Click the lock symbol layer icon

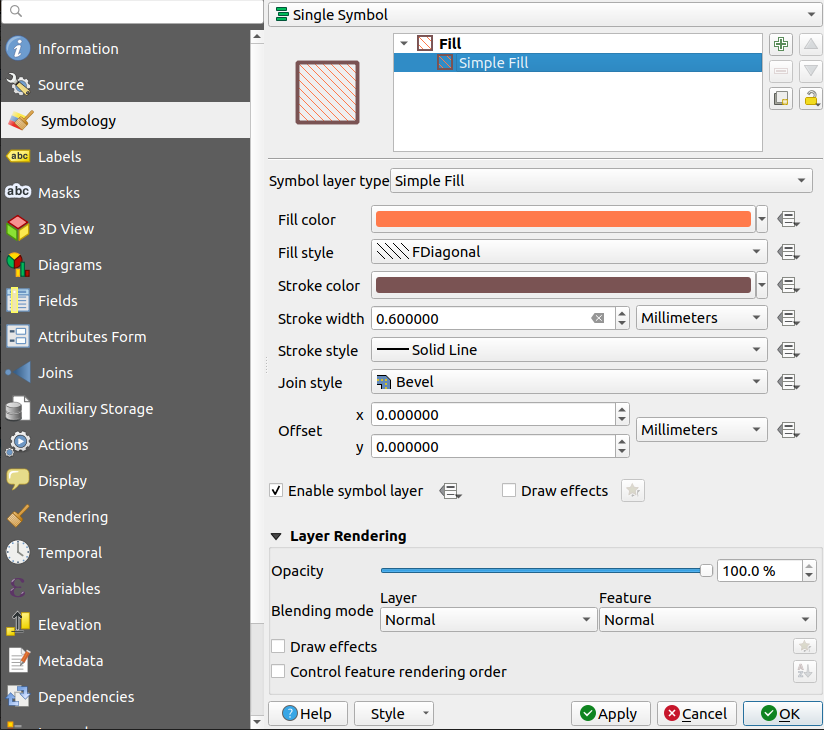pos(810,98)
